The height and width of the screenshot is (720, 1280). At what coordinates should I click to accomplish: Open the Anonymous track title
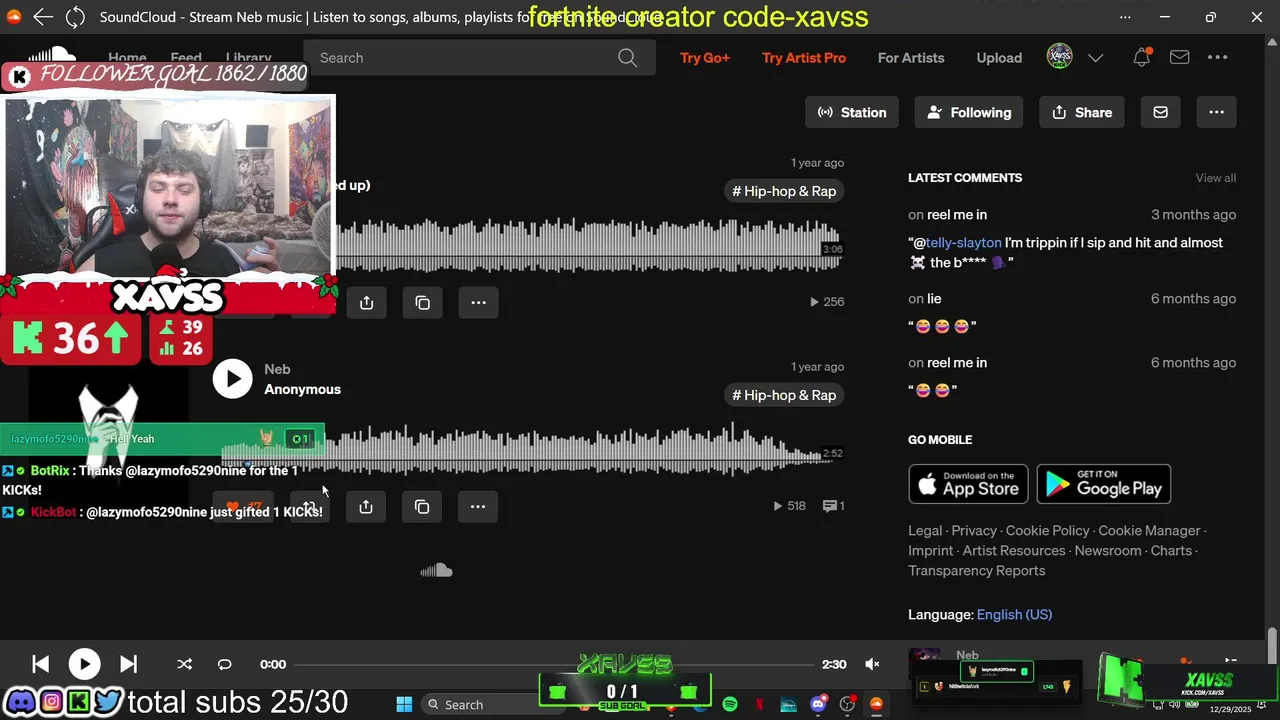pyautogui.click(x=302, y=389)
